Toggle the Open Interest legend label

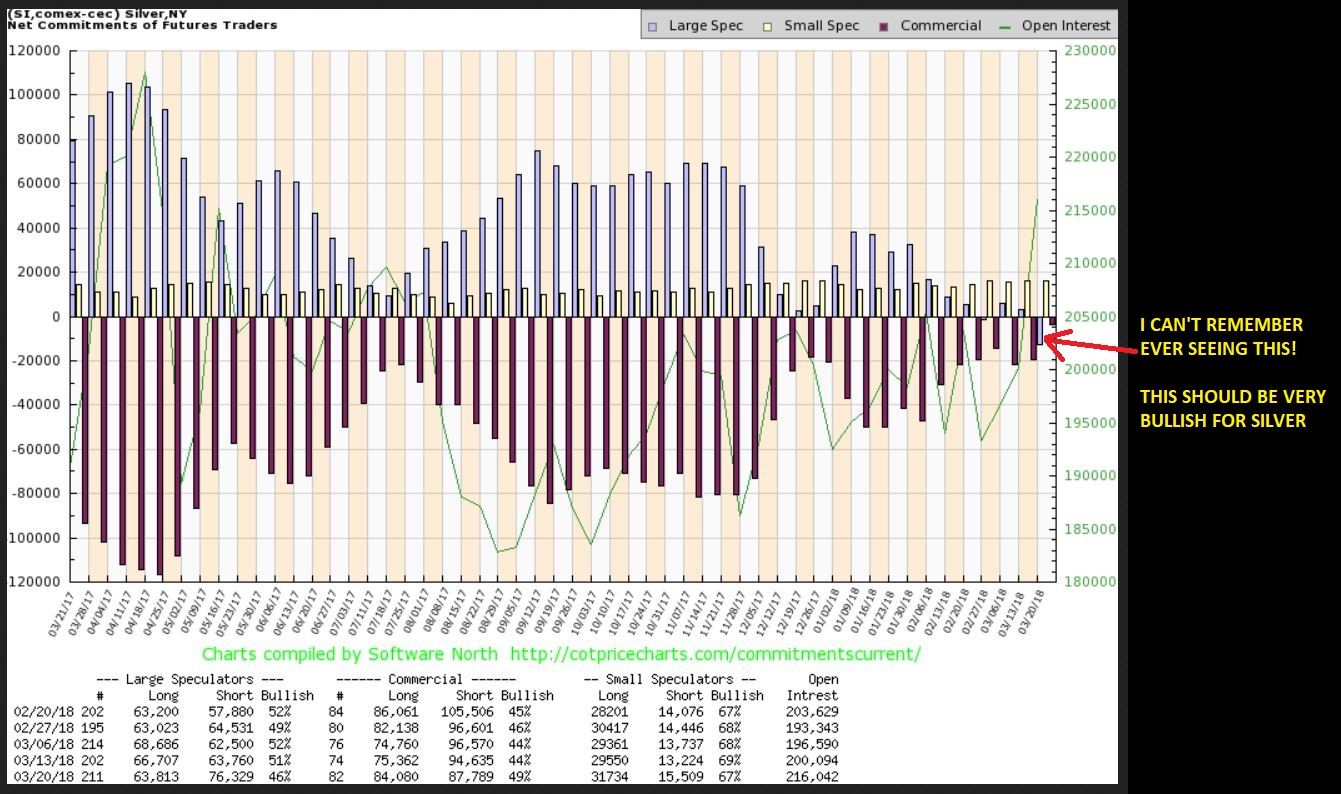[1066, 26]
